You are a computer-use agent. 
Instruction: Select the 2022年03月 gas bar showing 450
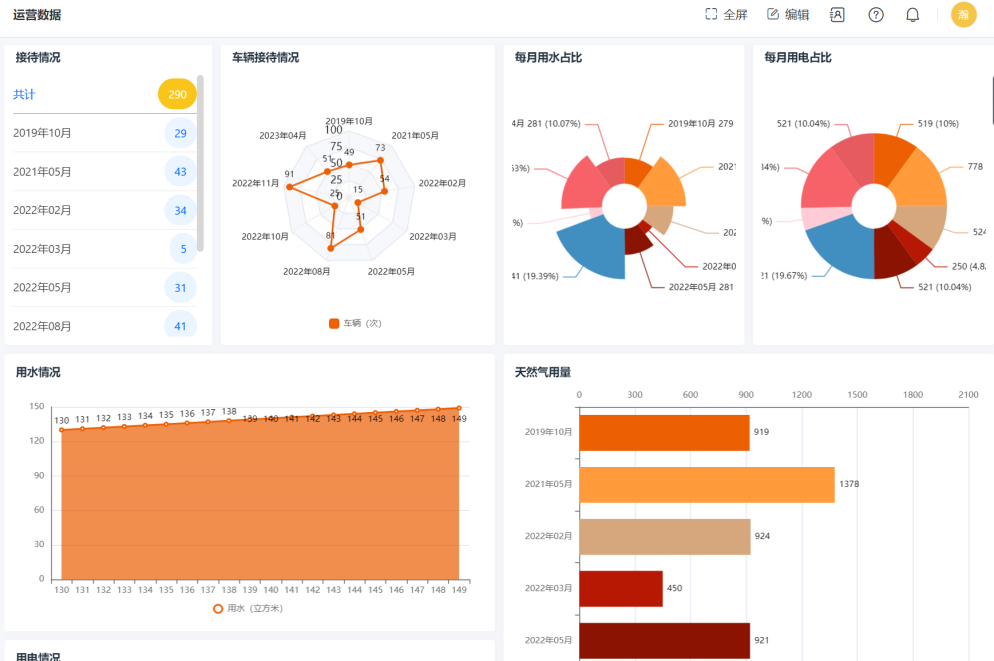(x=620, y=588)
